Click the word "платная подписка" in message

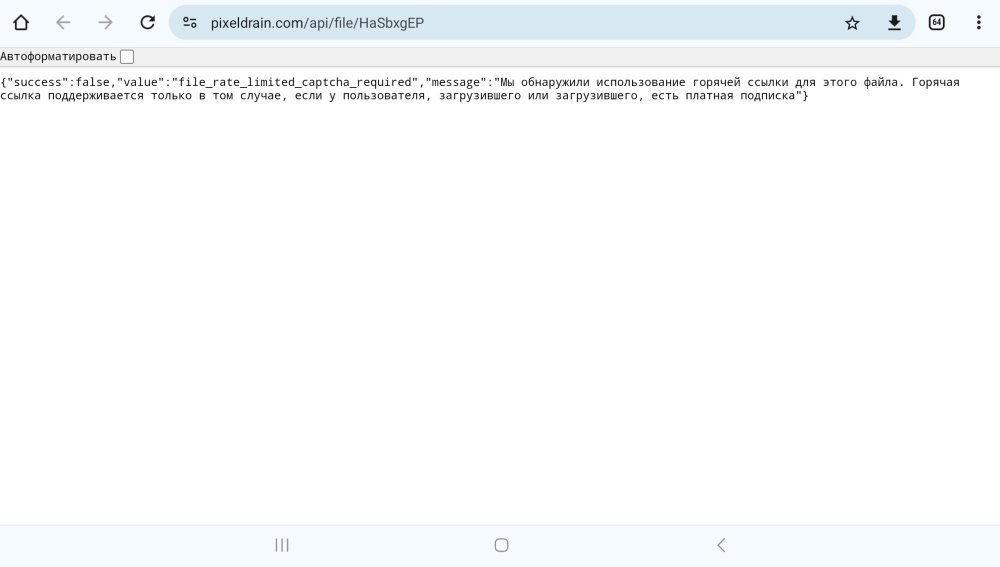[740, 96]
